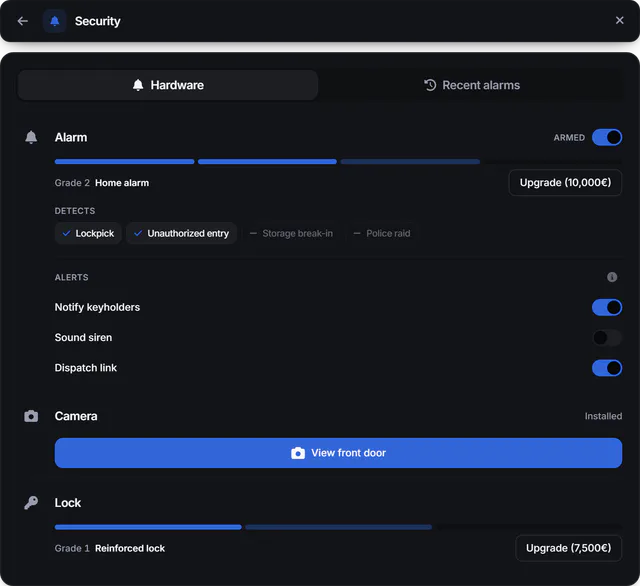640x586 pixels.
Task: Click the Lock section key icon
Action: [x=31, y=502]
